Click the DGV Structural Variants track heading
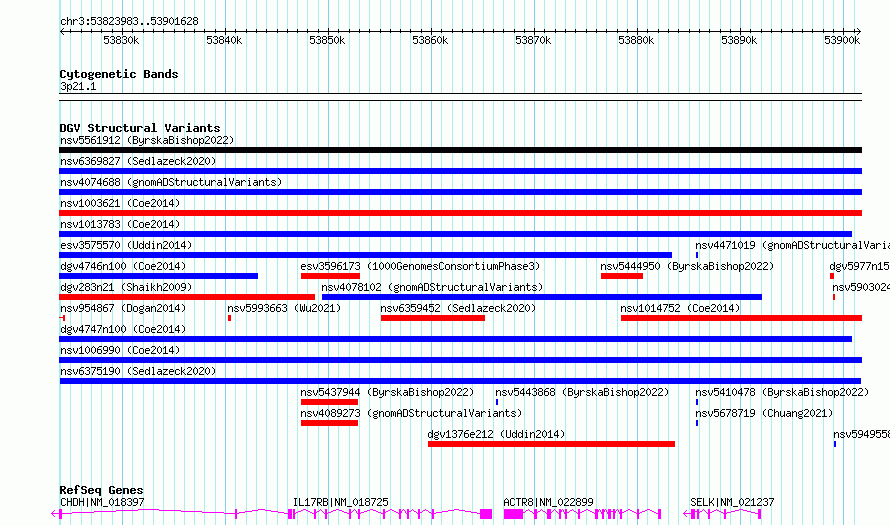The image size is (890, 525). (140, 128)
